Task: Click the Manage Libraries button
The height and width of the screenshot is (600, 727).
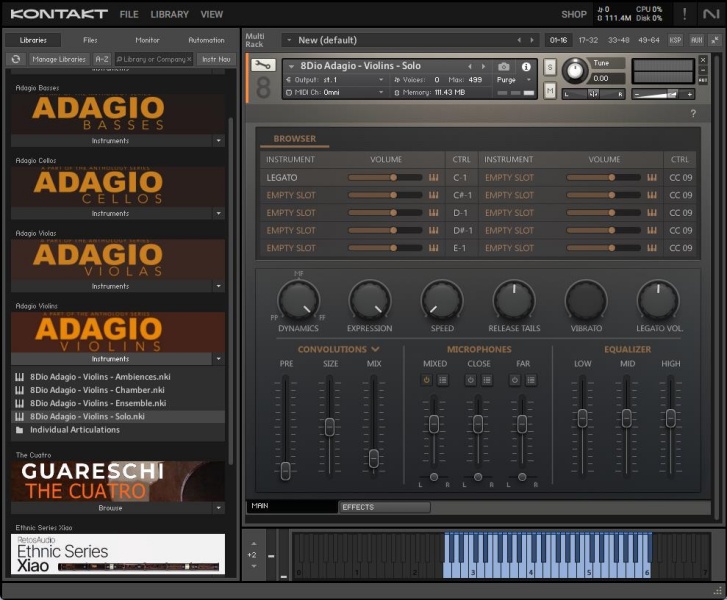Action: click(58, 59)
